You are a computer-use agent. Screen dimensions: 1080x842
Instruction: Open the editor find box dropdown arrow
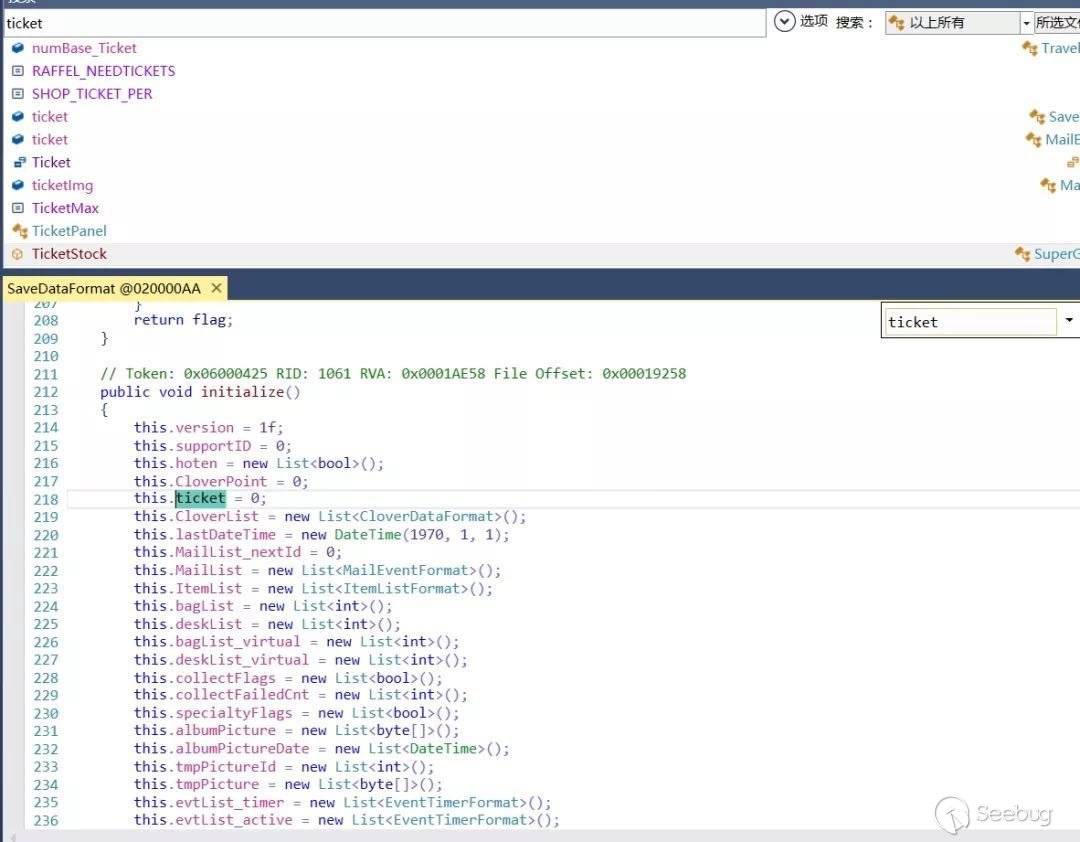coord(1068,321)
